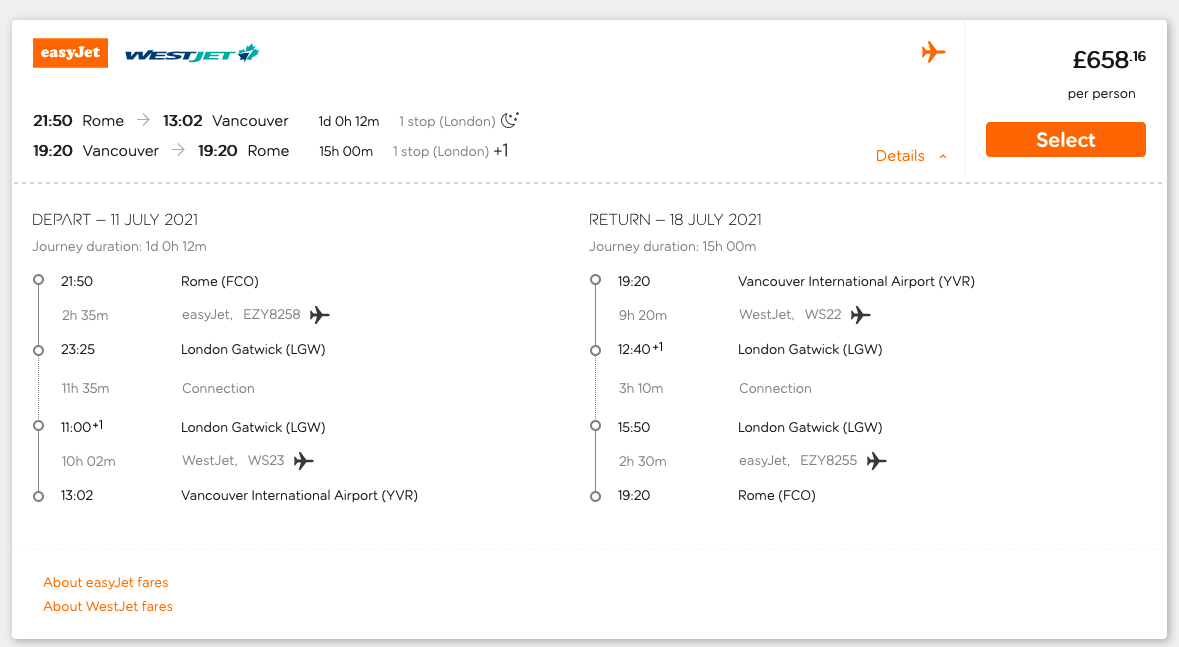
Task: Click the 21:50 Rome departure timeline marker
Action: click(38, 280)
